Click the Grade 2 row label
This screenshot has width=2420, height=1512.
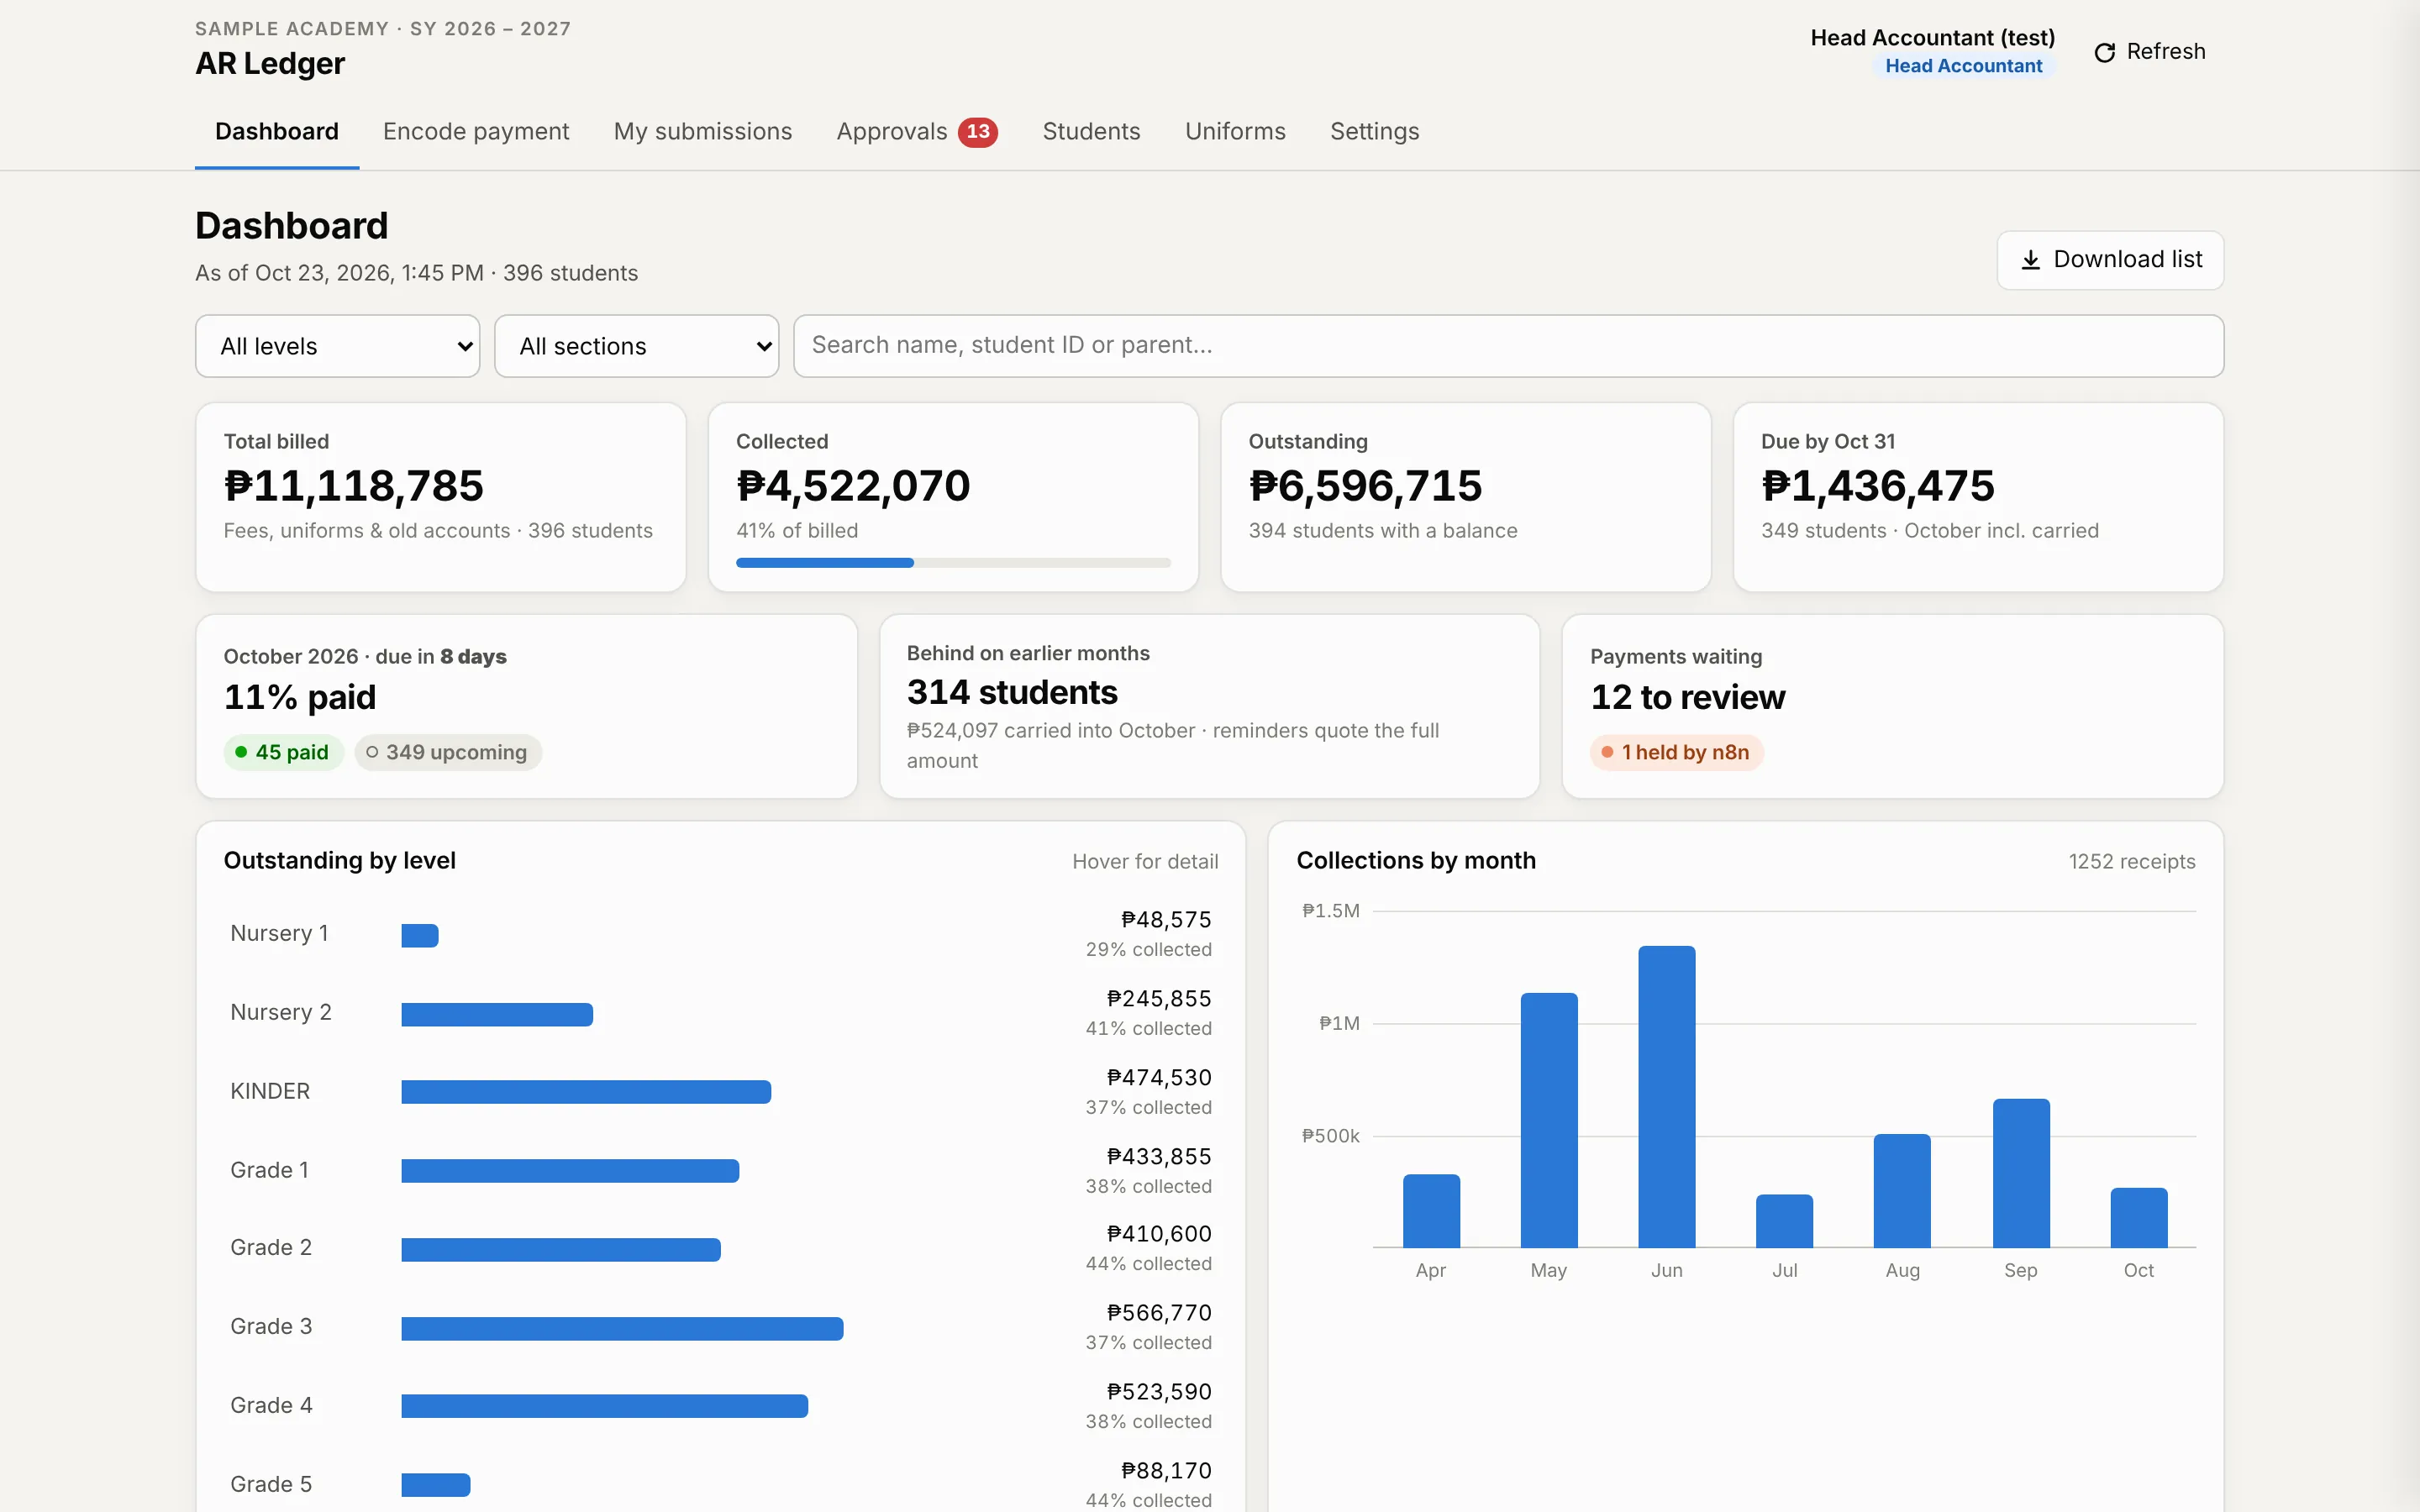point(271,1248)
